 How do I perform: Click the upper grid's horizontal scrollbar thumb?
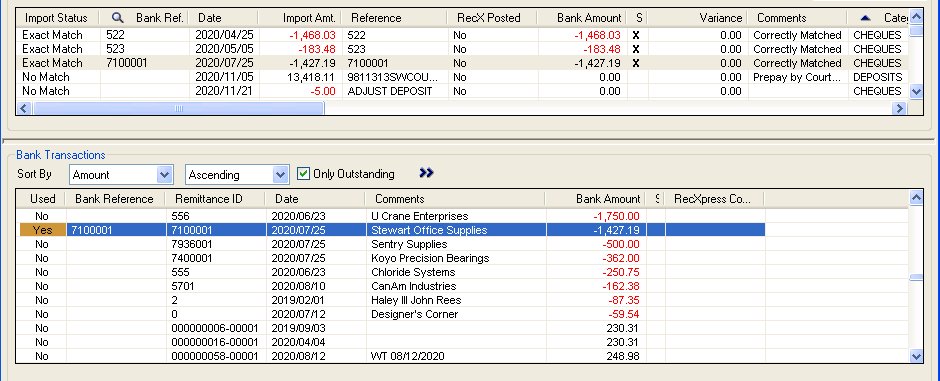[x=179, y=108]
